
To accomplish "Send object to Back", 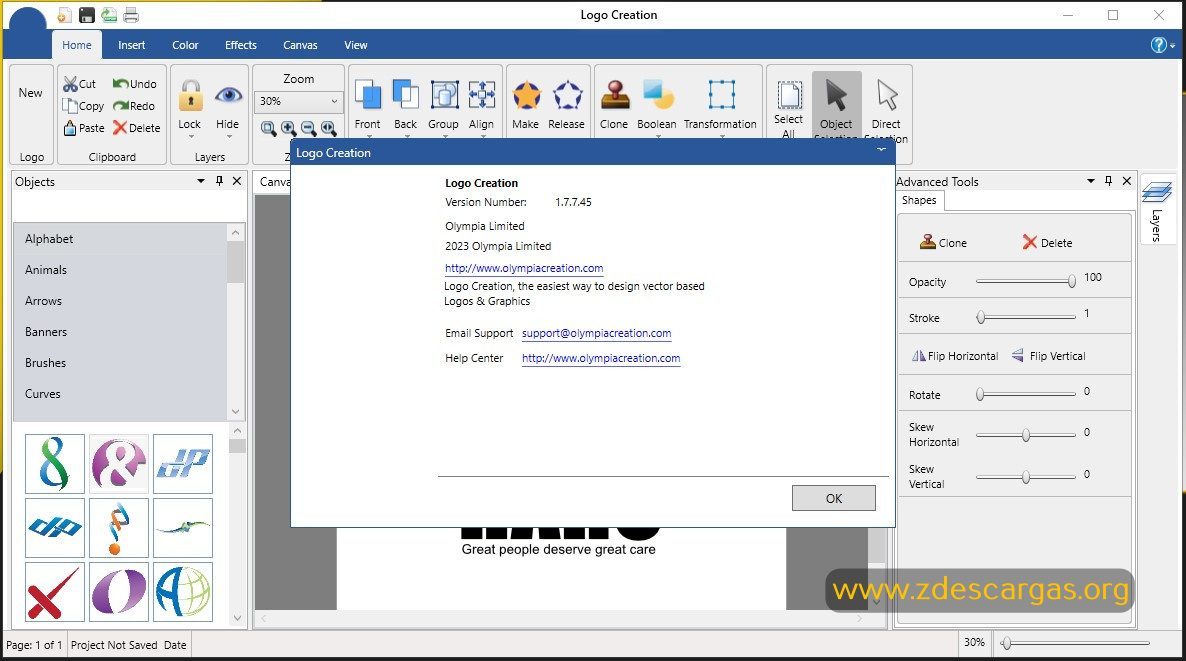I will 405,106.
